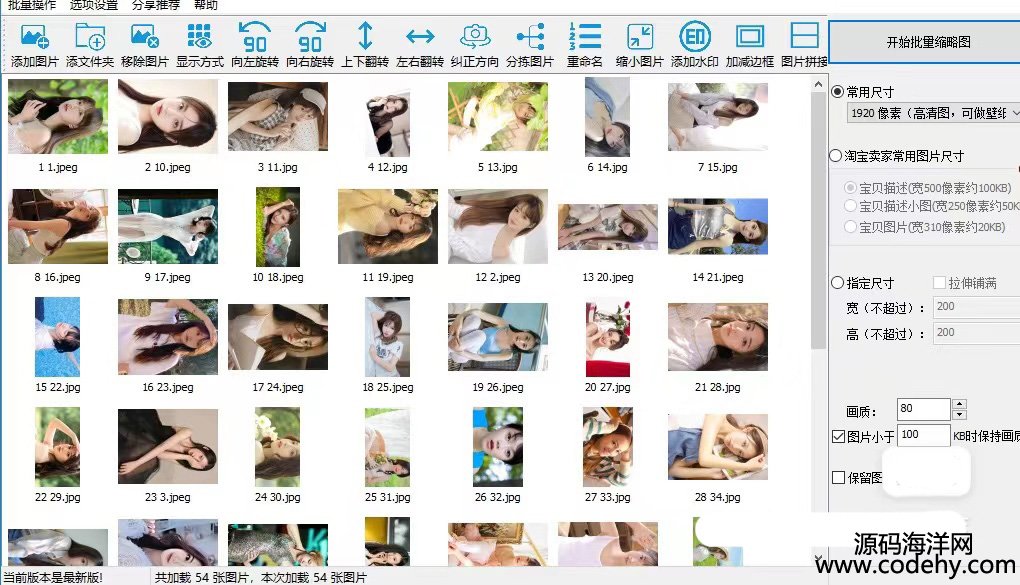Viewport: 1020px width, 585px height.
Task: Open the 分享推荐 menu
Action: (x=155, y=5)
